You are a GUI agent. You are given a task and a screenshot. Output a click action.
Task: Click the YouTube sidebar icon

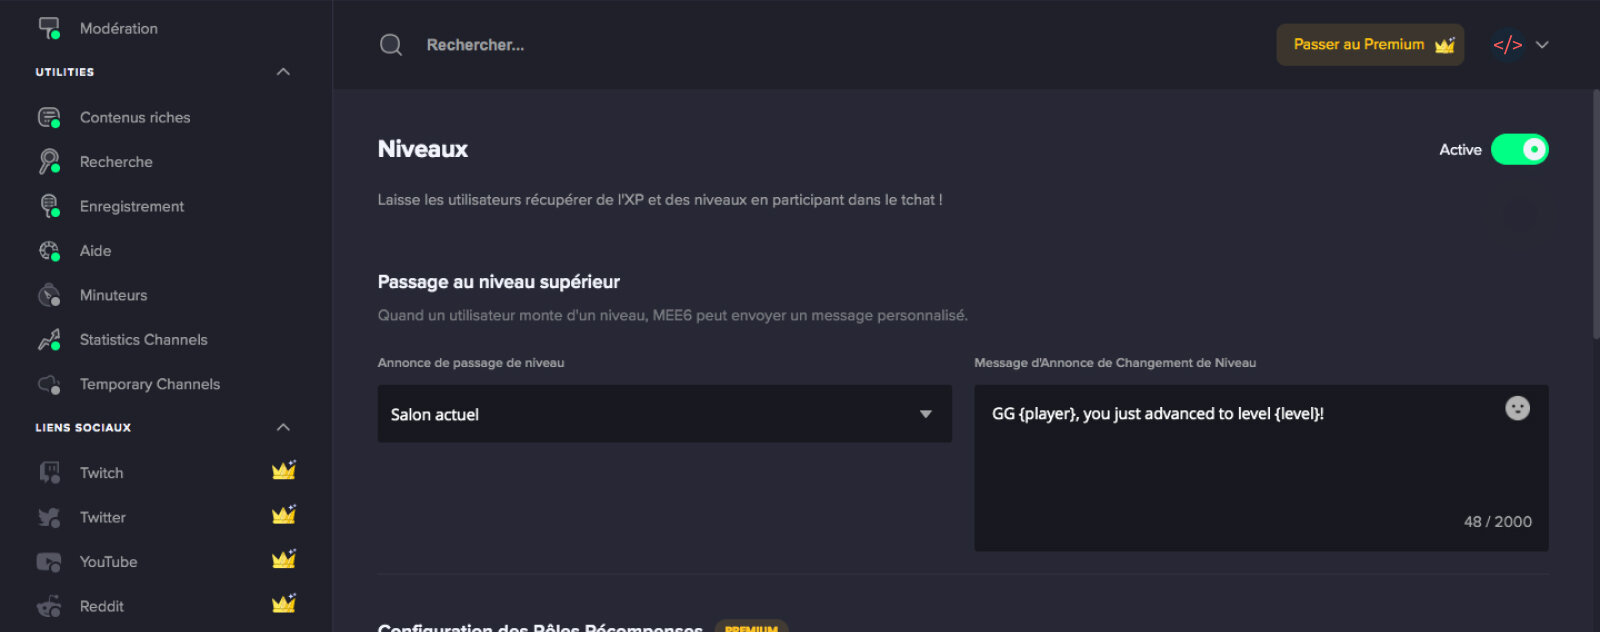(49, 561)
